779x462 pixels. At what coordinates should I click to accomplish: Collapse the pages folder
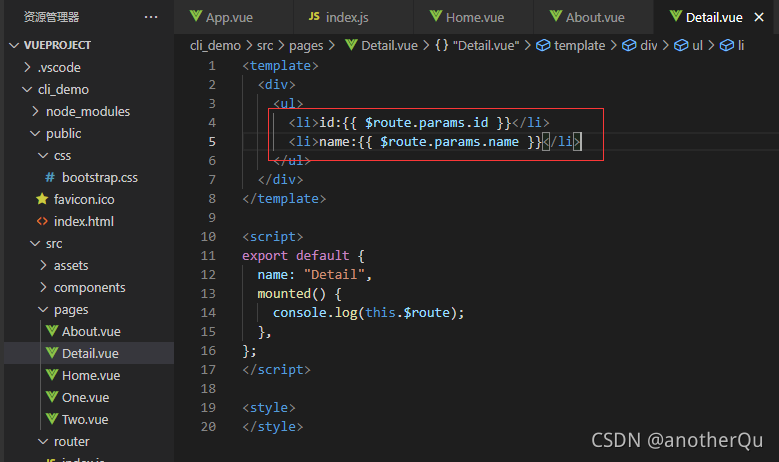[43, 309]
